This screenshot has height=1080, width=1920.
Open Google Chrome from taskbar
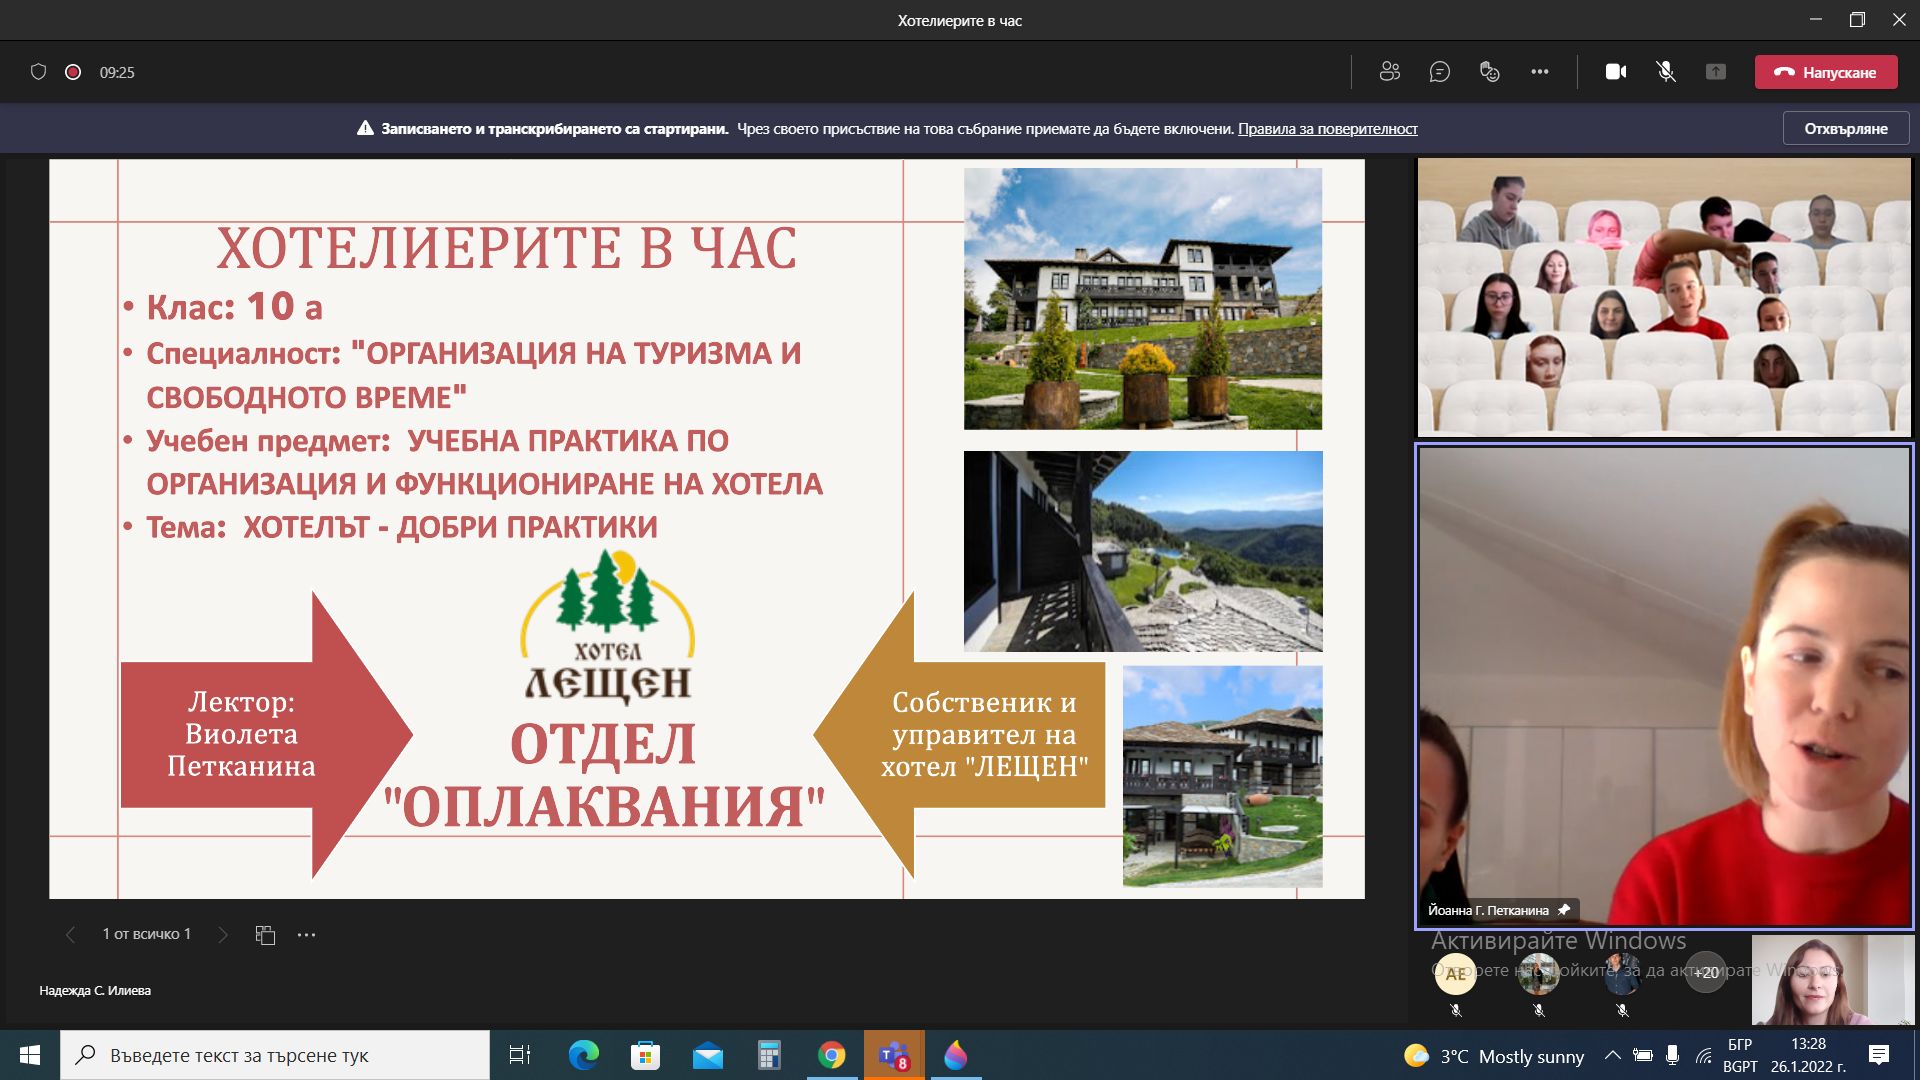(x=831, y=1055)
